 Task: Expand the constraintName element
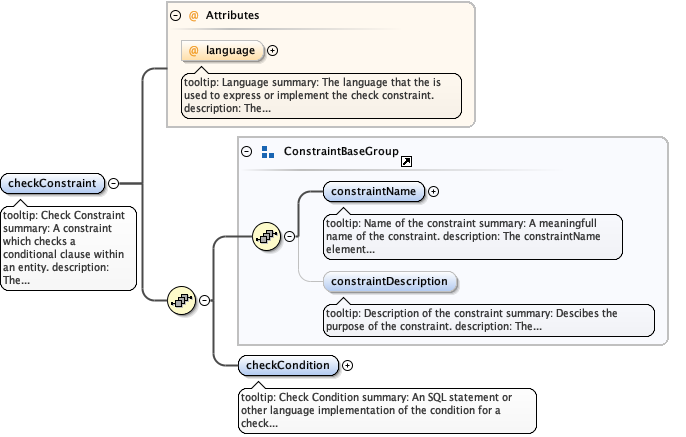point(434,191)
